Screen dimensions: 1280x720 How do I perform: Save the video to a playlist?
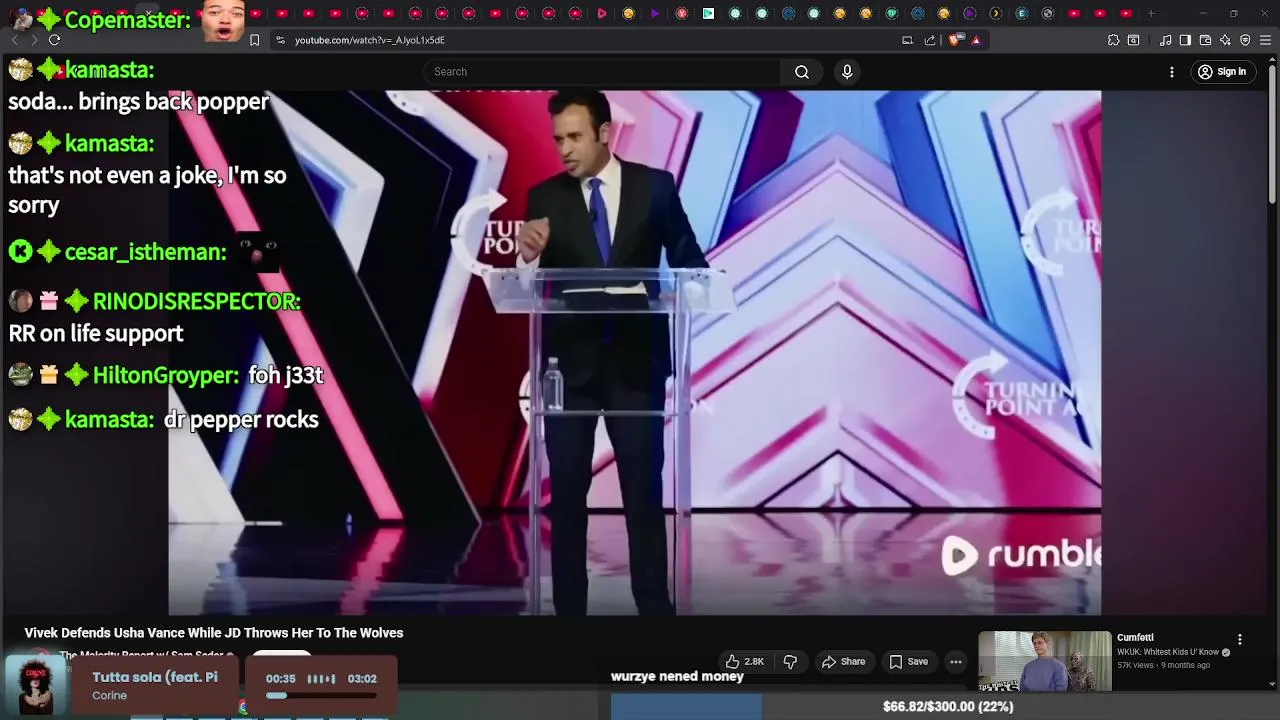[908, 661]
